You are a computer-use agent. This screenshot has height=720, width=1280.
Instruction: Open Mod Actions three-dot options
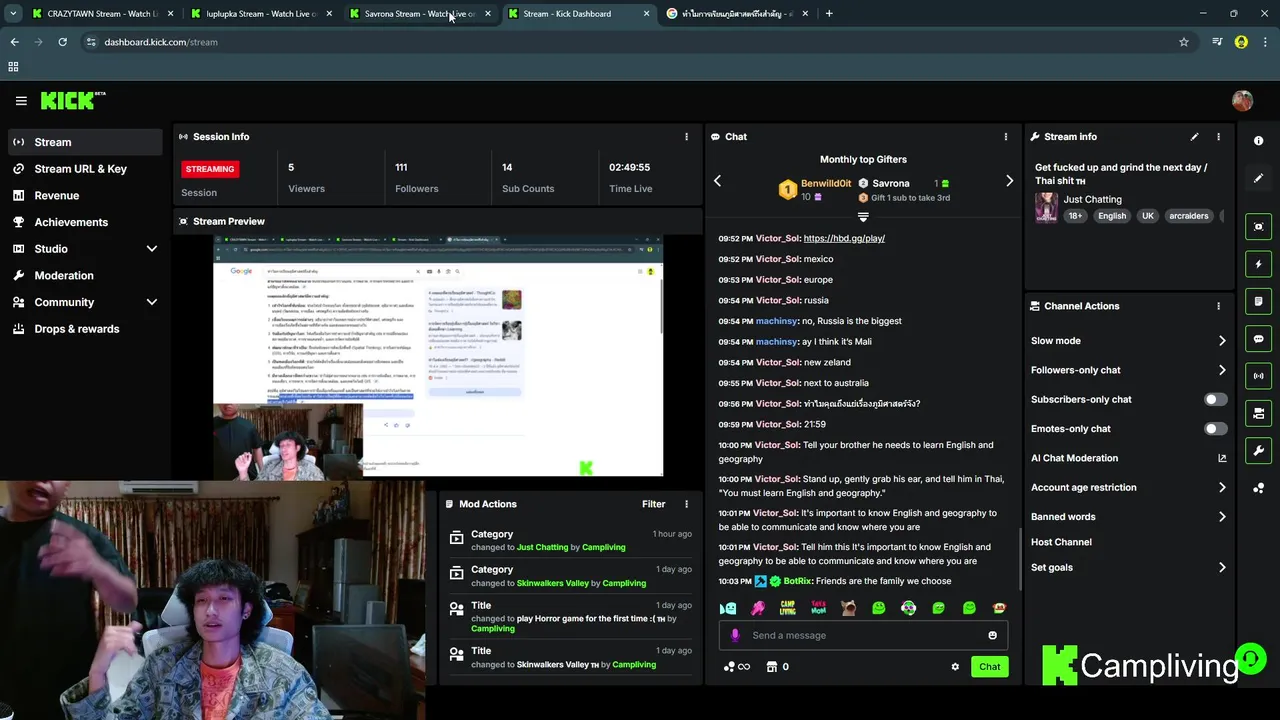tap(686, 504)
